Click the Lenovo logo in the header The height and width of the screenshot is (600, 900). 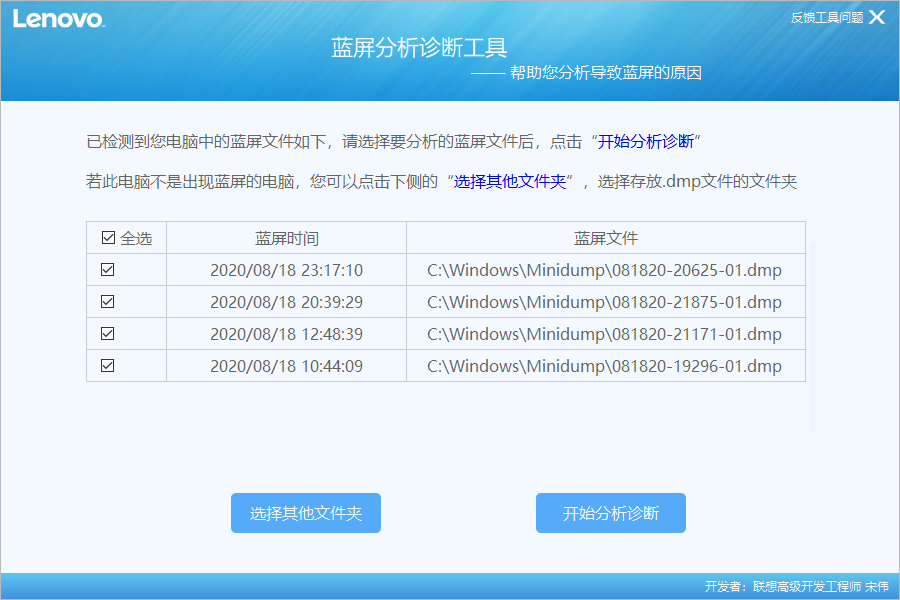[58, 19]
